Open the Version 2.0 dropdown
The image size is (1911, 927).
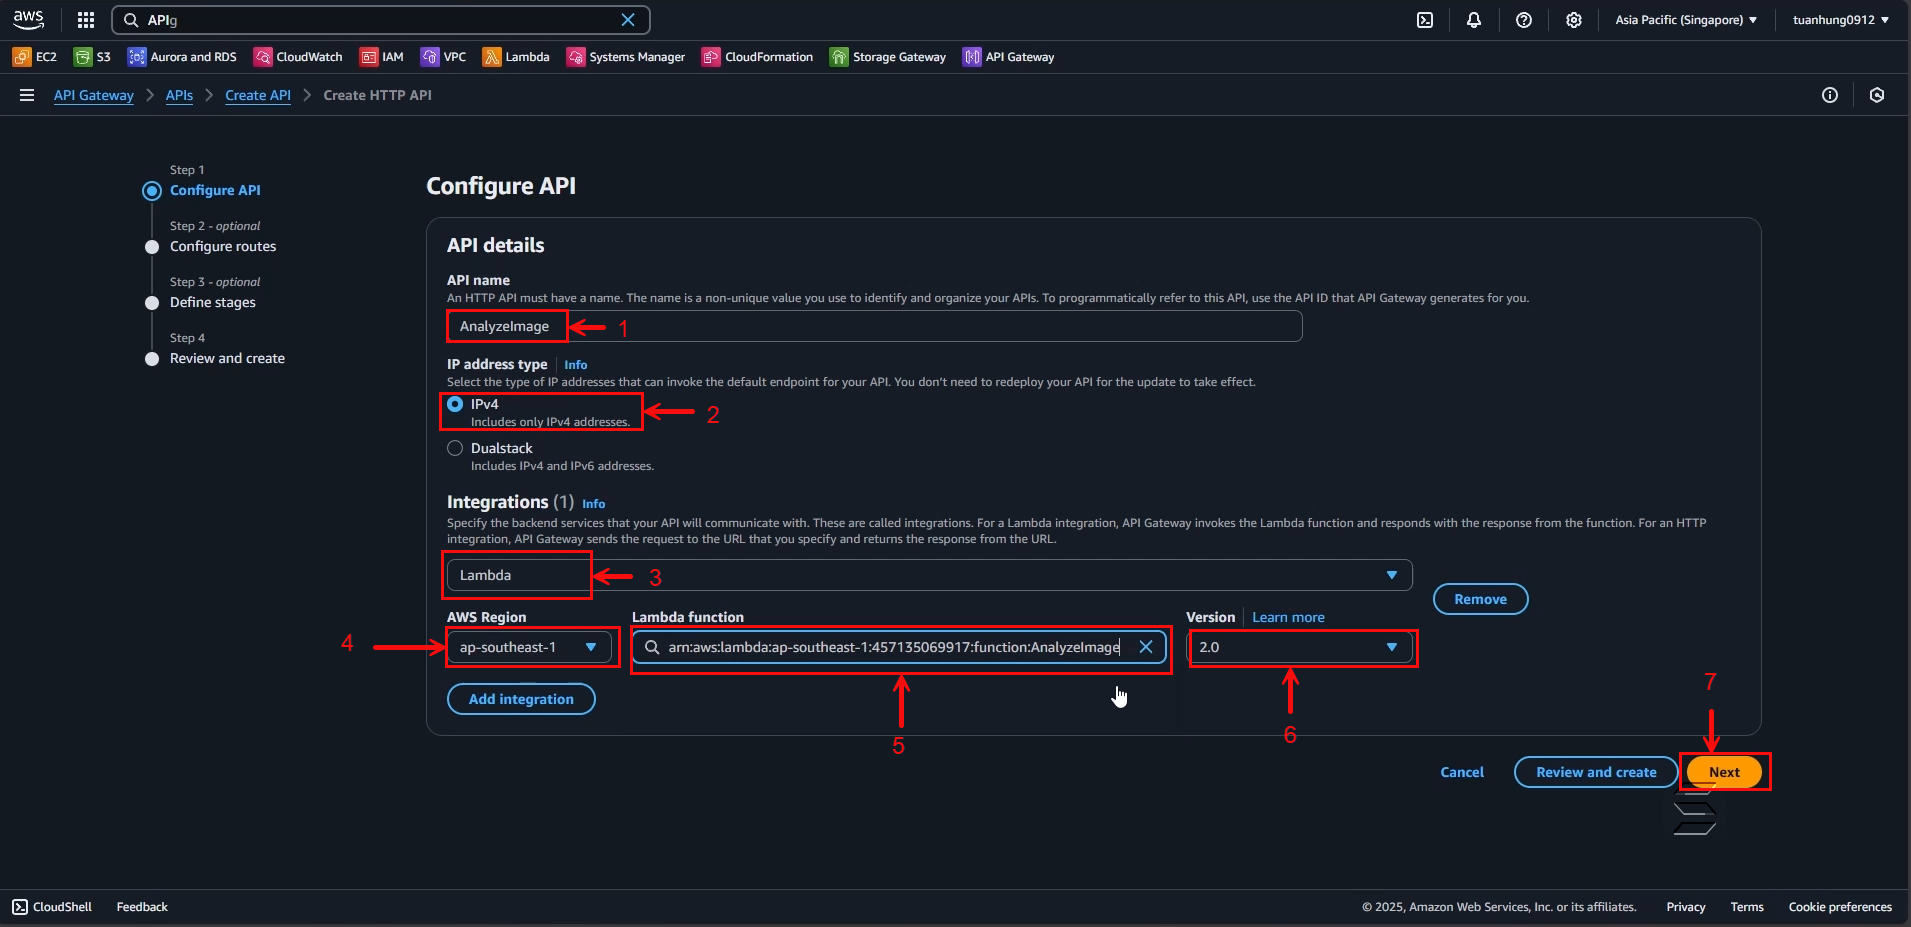point(1299,647)
